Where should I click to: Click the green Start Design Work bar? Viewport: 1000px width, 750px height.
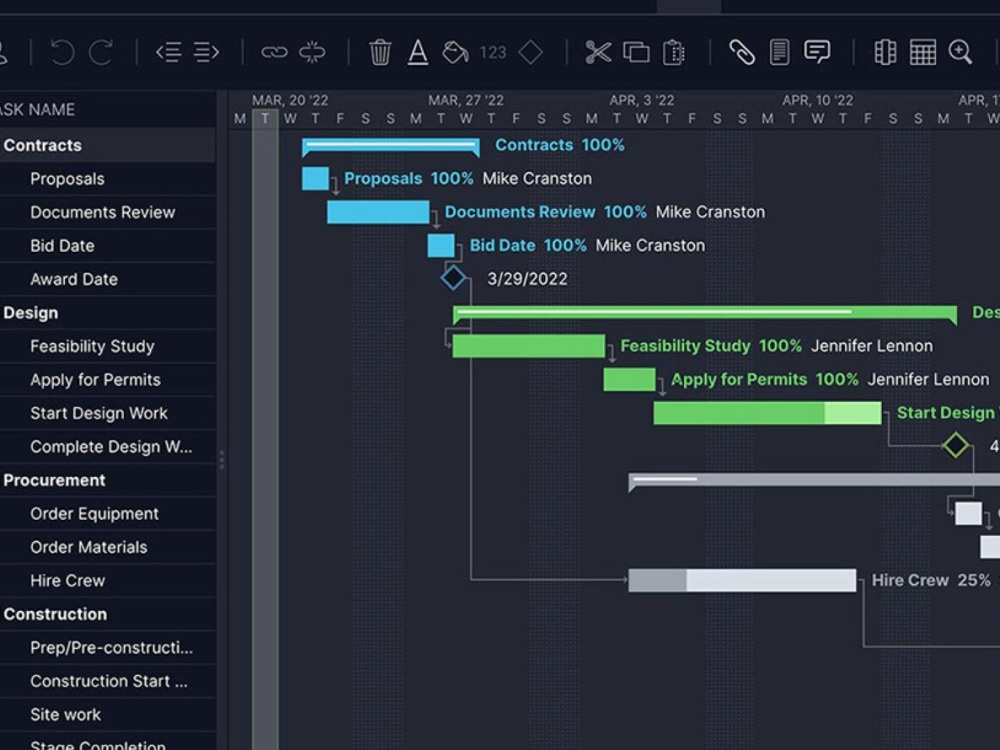767,413
